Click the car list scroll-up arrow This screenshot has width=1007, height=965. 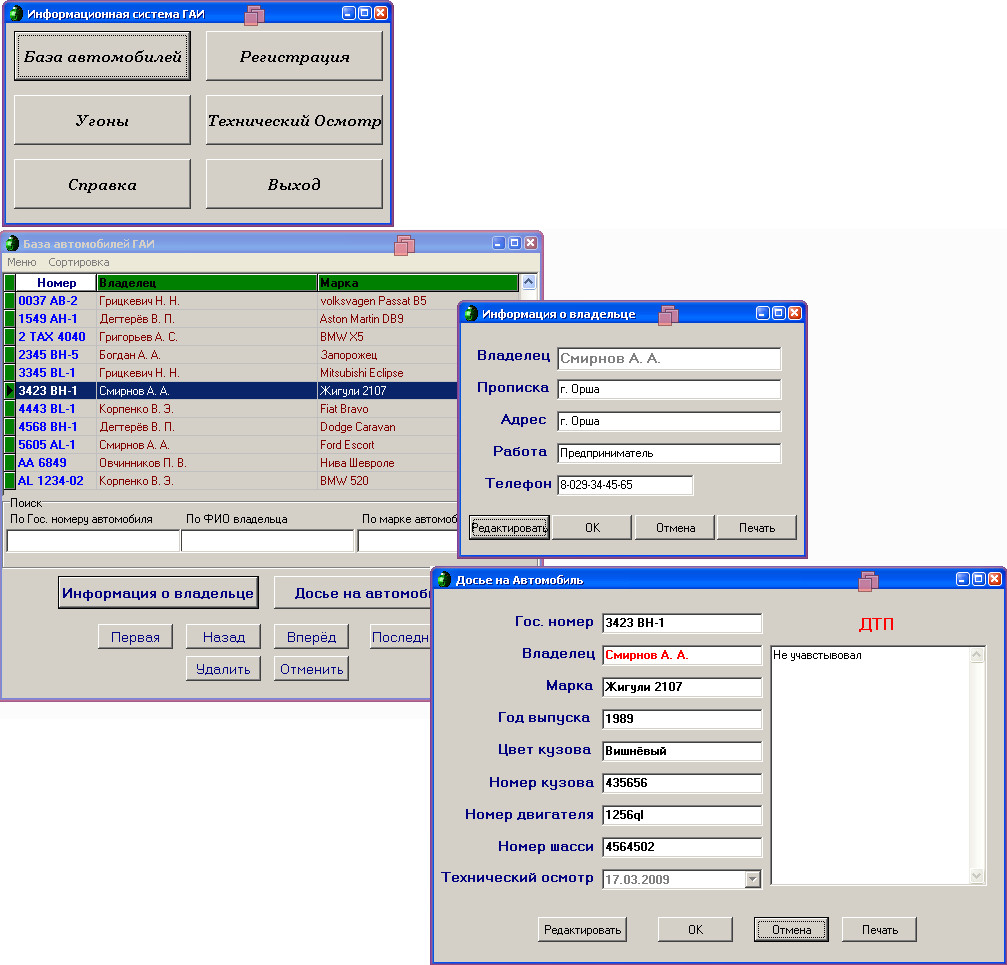click(529, 282)
